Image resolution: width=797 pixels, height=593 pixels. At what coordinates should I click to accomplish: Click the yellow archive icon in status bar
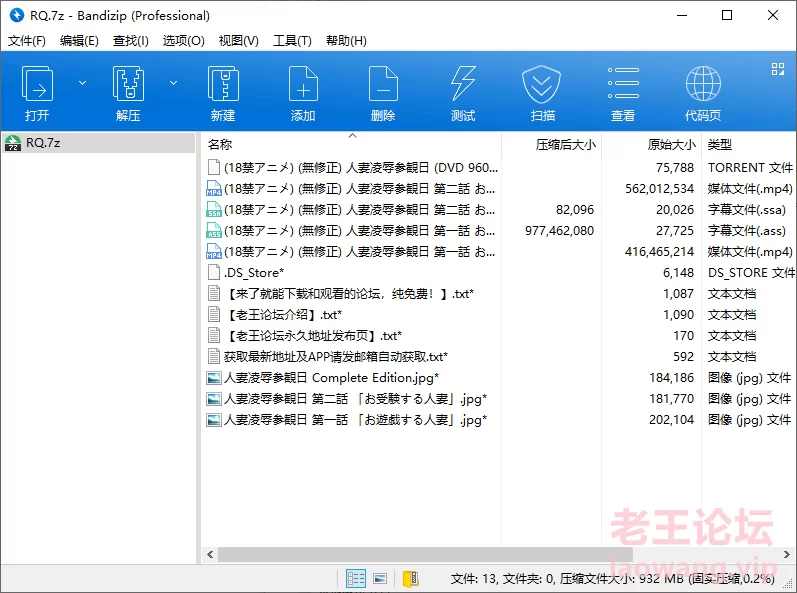point(411,578)
